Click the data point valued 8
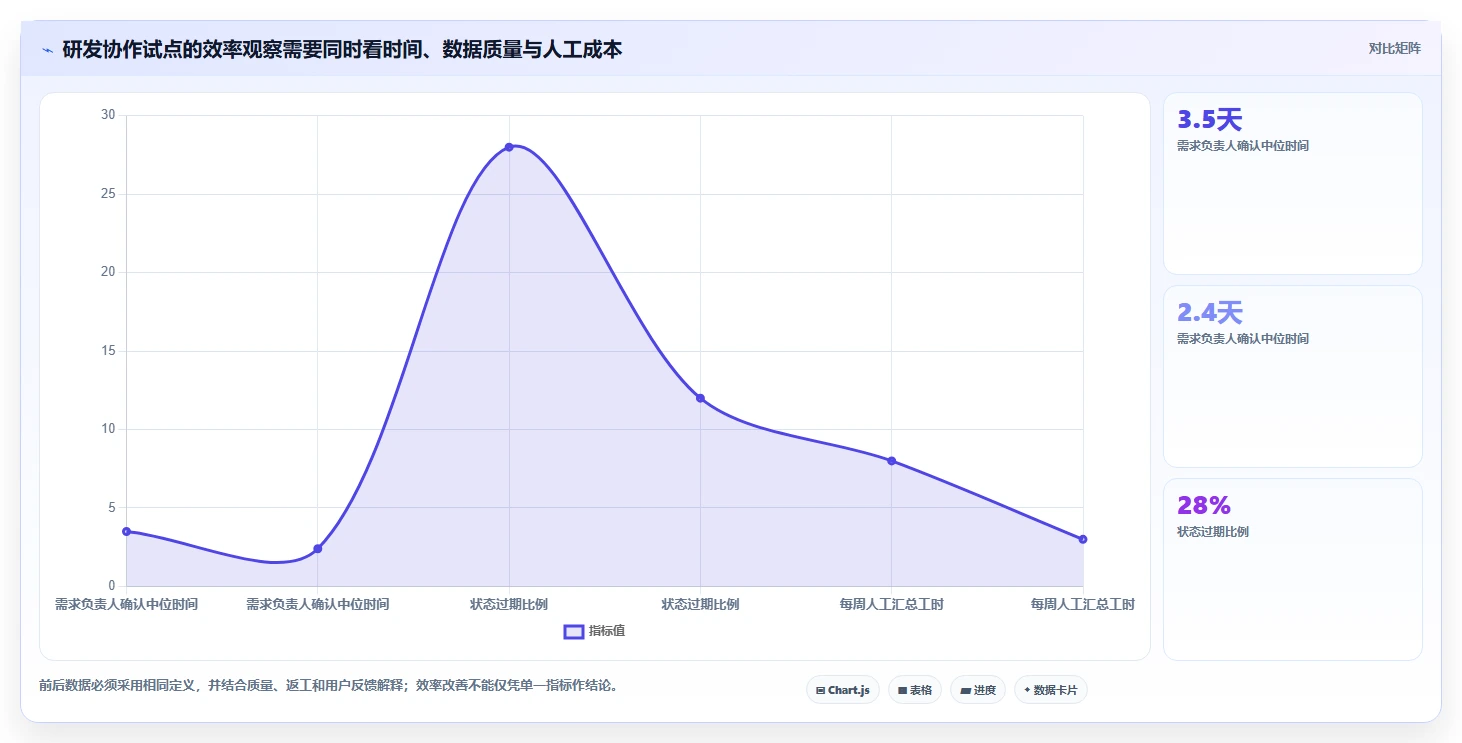 (891, 461)
